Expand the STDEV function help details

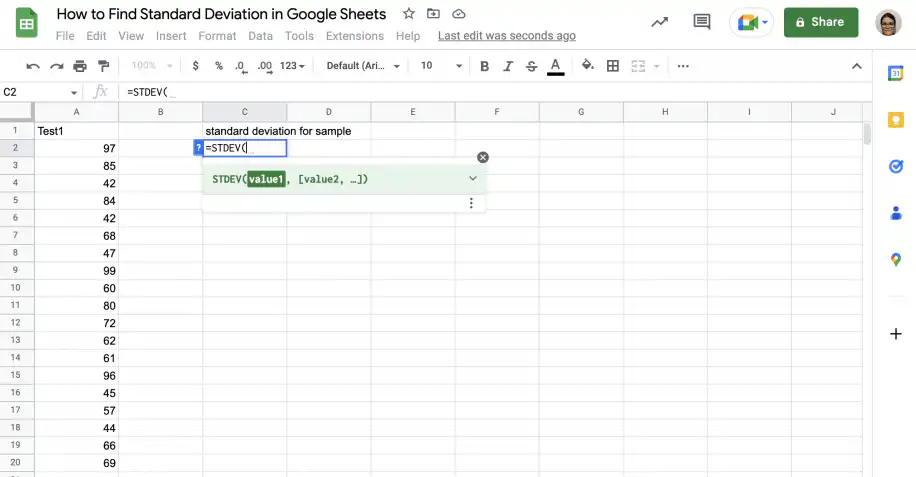473,178
